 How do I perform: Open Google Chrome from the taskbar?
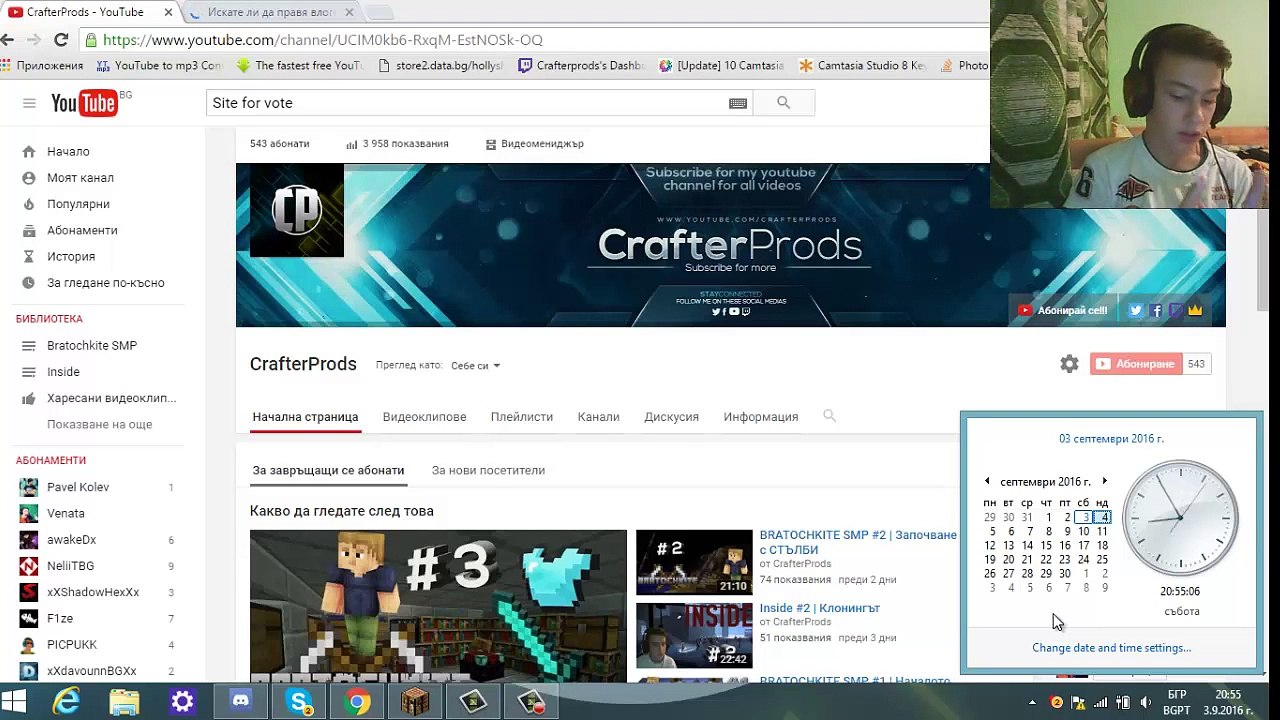pyautogui.click(x=357, y=702)
